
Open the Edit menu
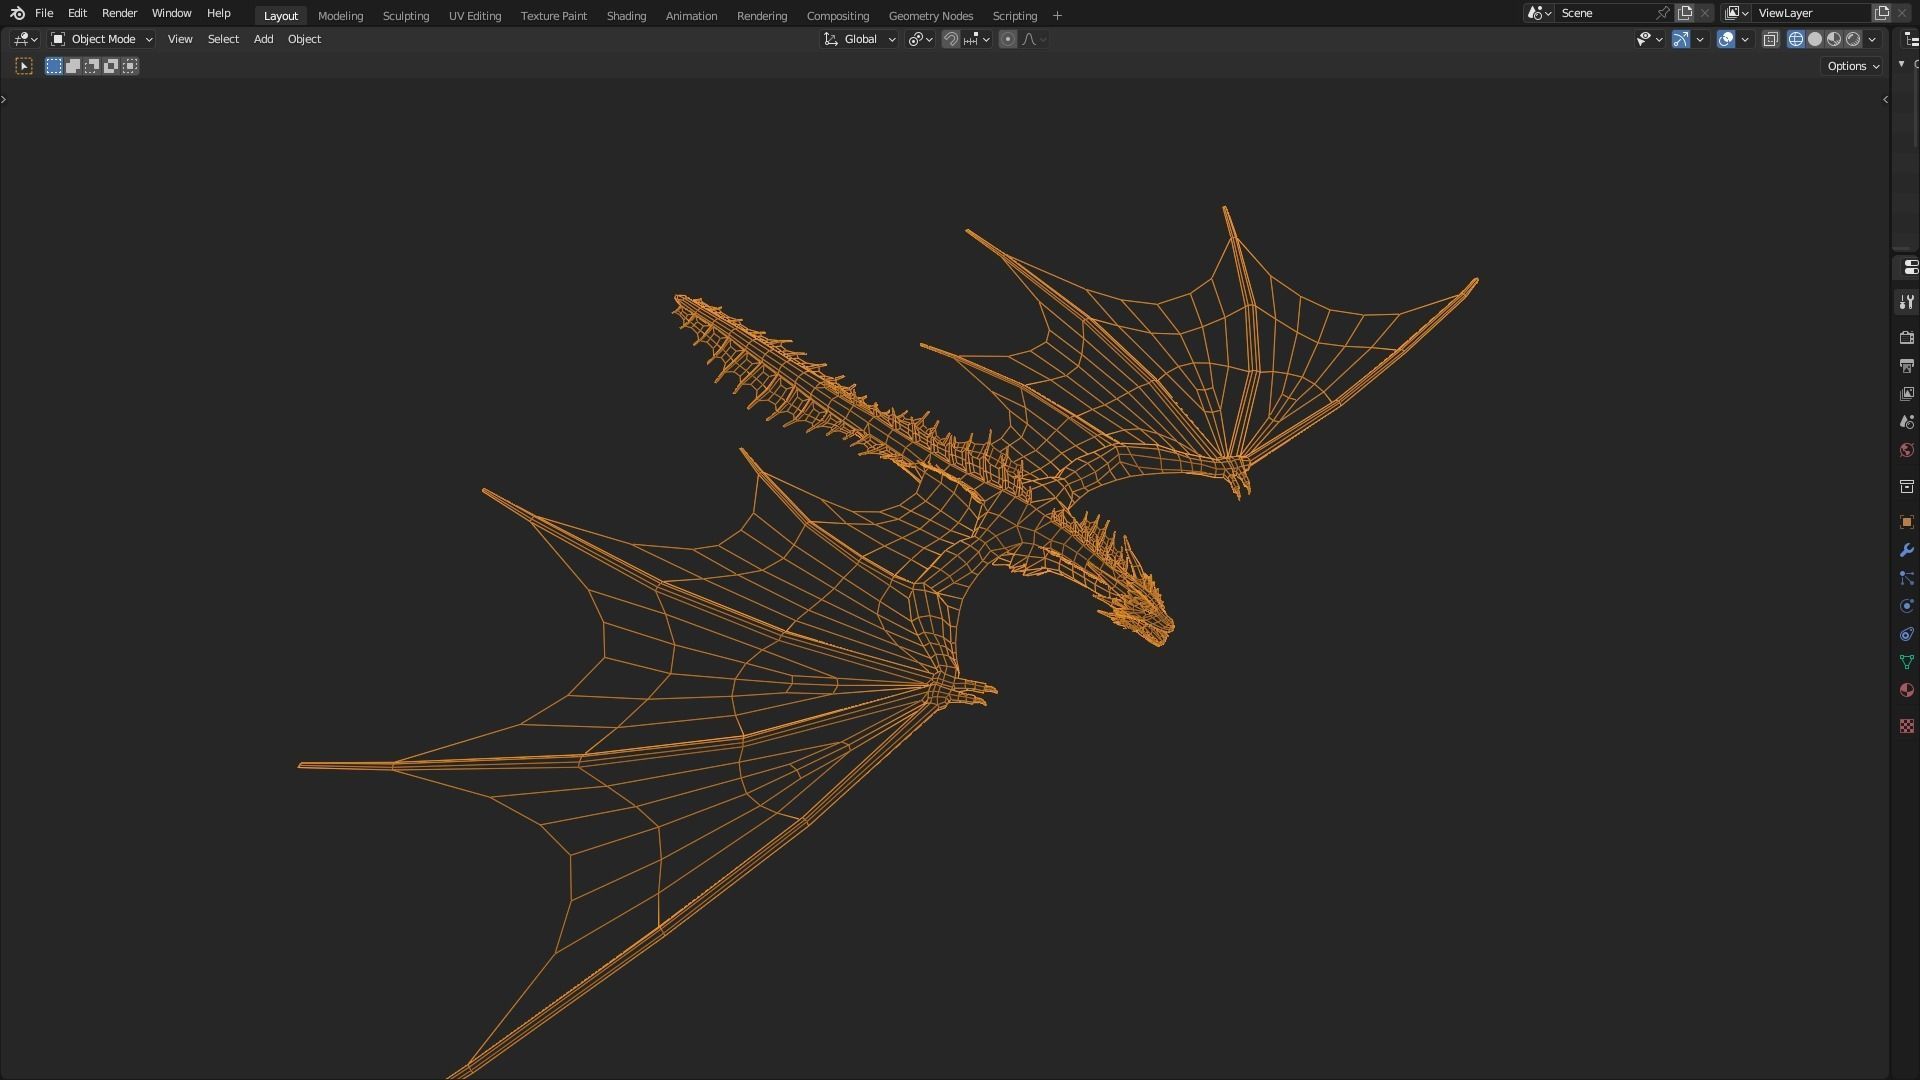77,13
